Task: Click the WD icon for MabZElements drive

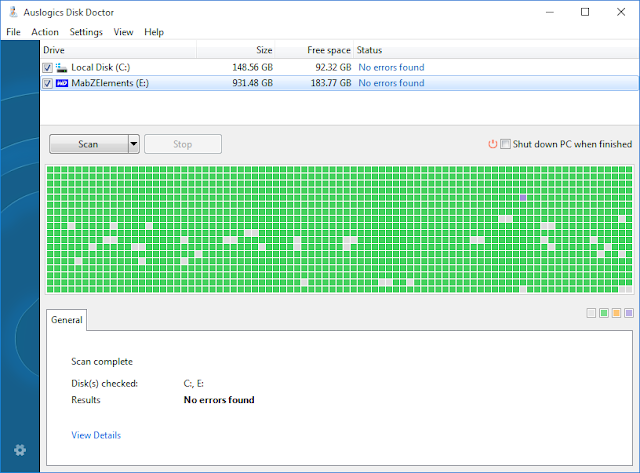Action: coord(62,83)
